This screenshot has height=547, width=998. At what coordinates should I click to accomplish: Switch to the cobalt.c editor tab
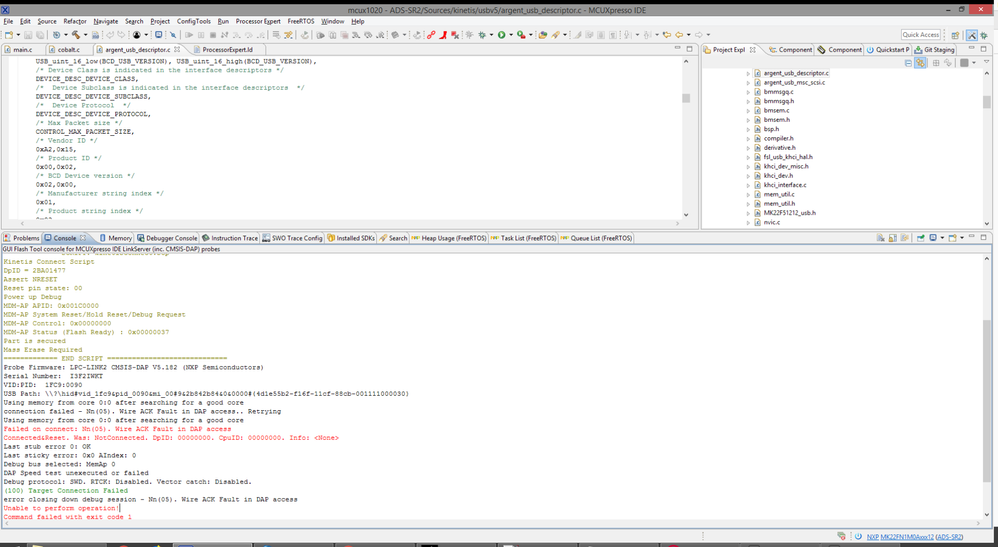pyautogui.click(x=69, y=49)
